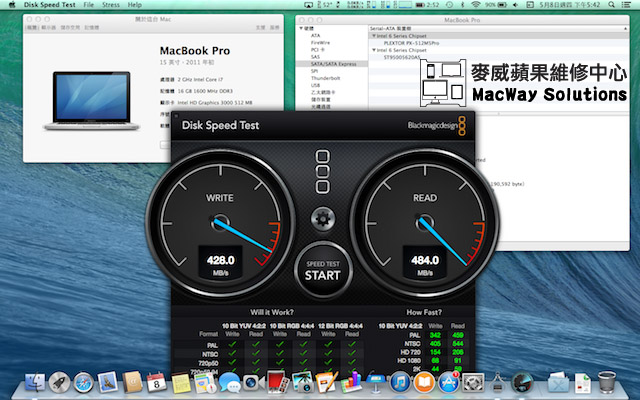The height and width of the screenshot is (400, 640).
Task: Click the MacBook Pro laptop image in About window
Action: (x=92, y=101)
